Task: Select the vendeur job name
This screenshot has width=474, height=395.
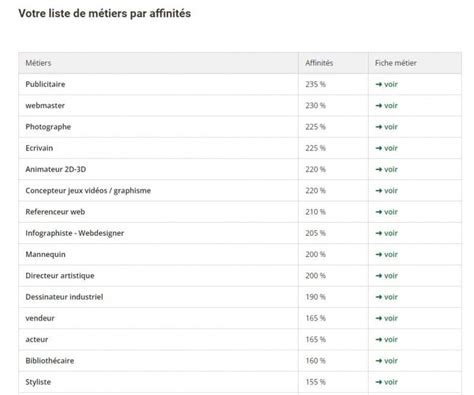Action: click(x=40, y=318)
